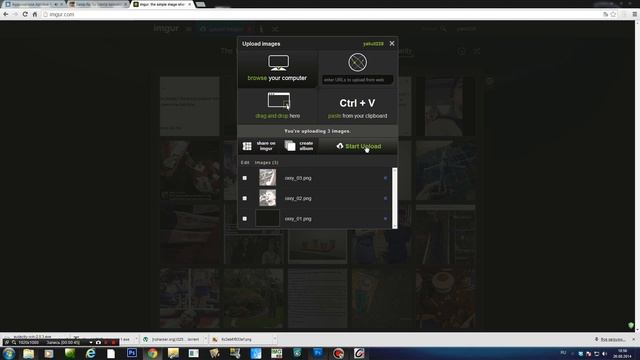
Task: Click the Chrome taskbar icon
Action: pyautogui.click(x=153, y=353)
